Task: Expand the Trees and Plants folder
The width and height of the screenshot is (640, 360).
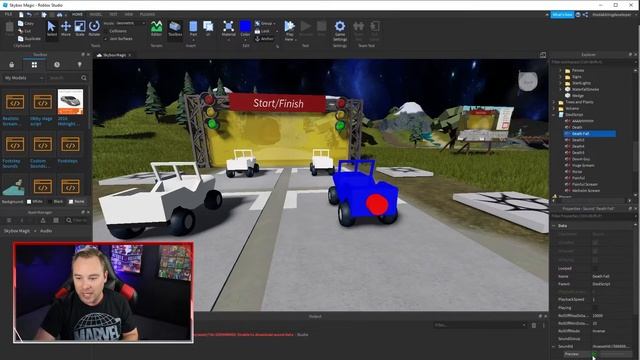Action: [554, 102]
